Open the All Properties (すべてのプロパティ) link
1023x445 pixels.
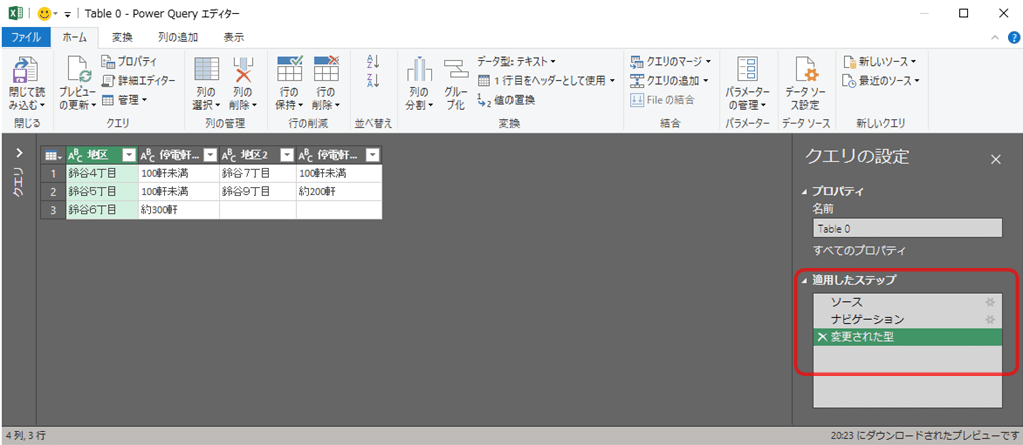point(859,250)
